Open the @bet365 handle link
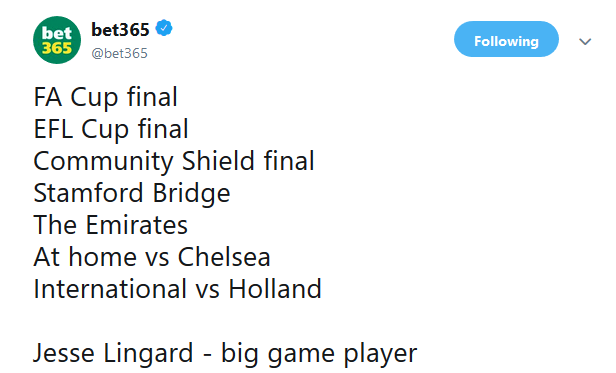Viewport: 616px width, 373px height. pos(119,53)
